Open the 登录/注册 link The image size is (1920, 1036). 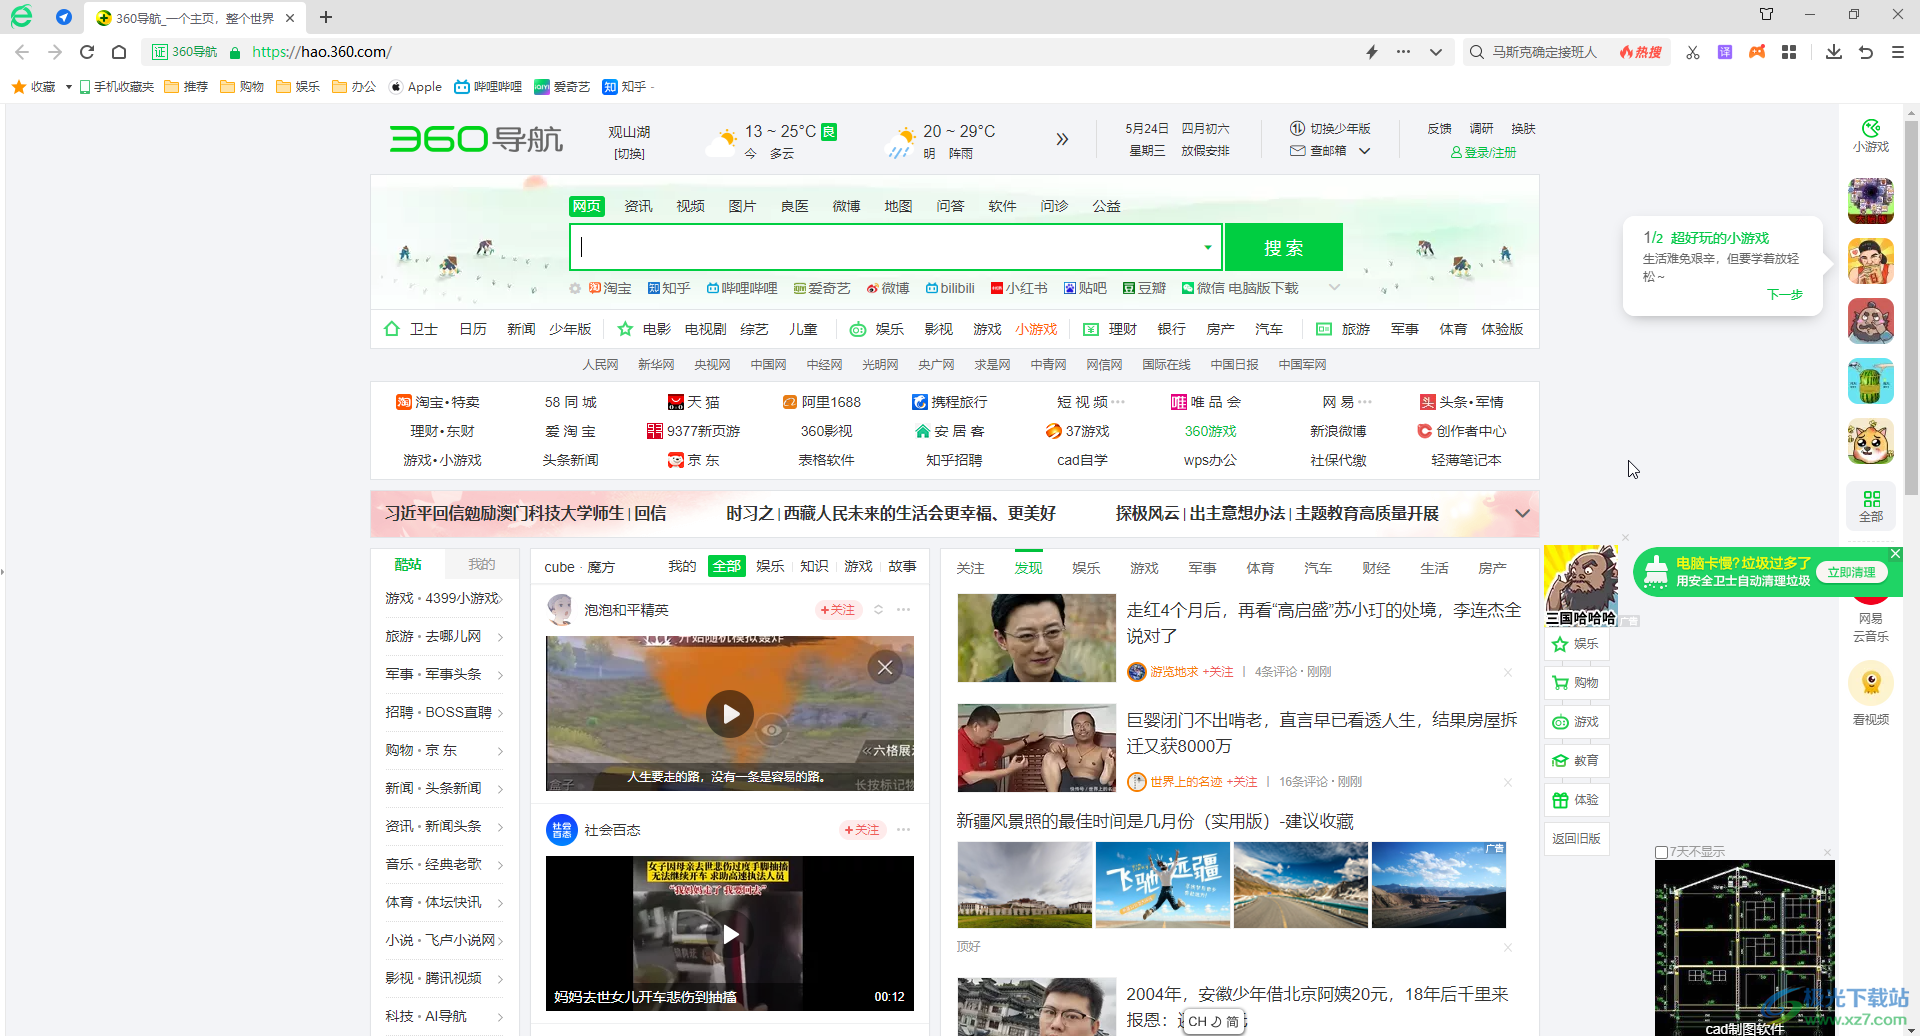point(1484,152)
